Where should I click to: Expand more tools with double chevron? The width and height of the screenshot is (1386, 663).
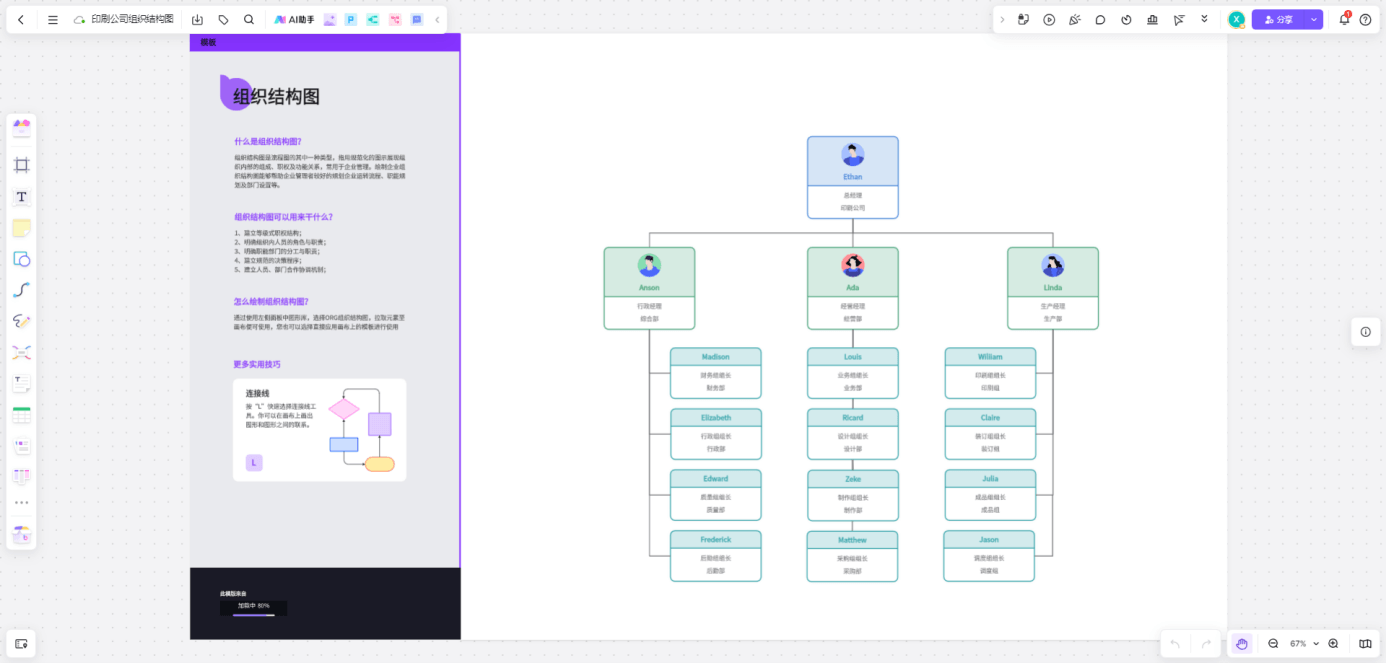pos(1204,19)
